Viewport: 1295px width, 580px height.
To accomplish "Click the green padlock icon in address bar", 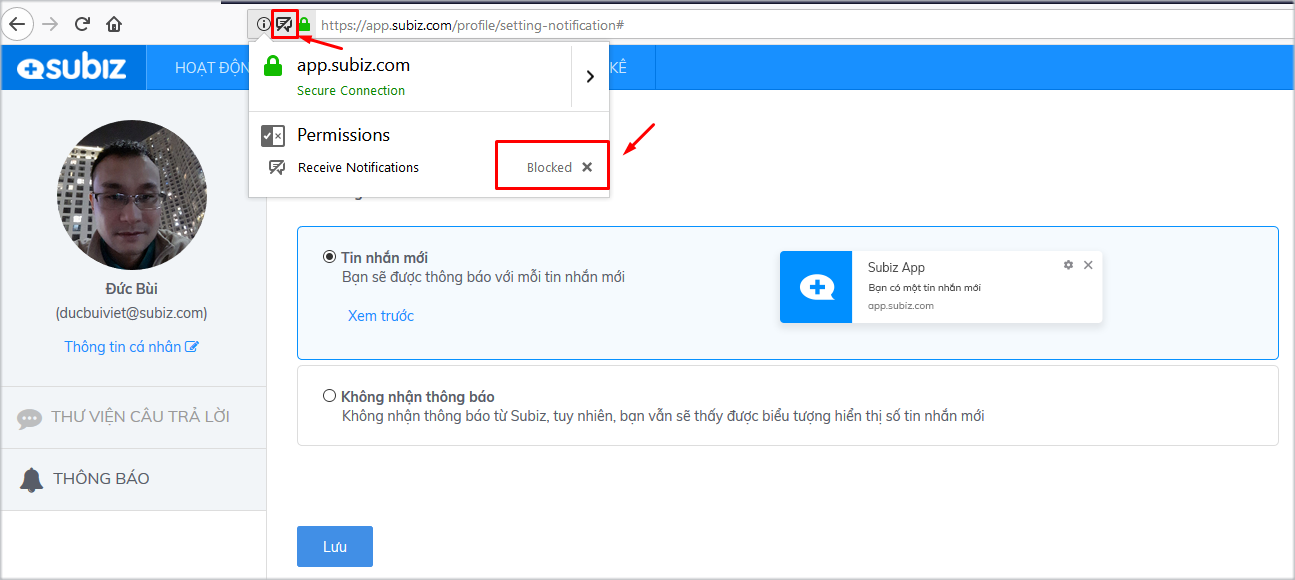I will (305, 24).
